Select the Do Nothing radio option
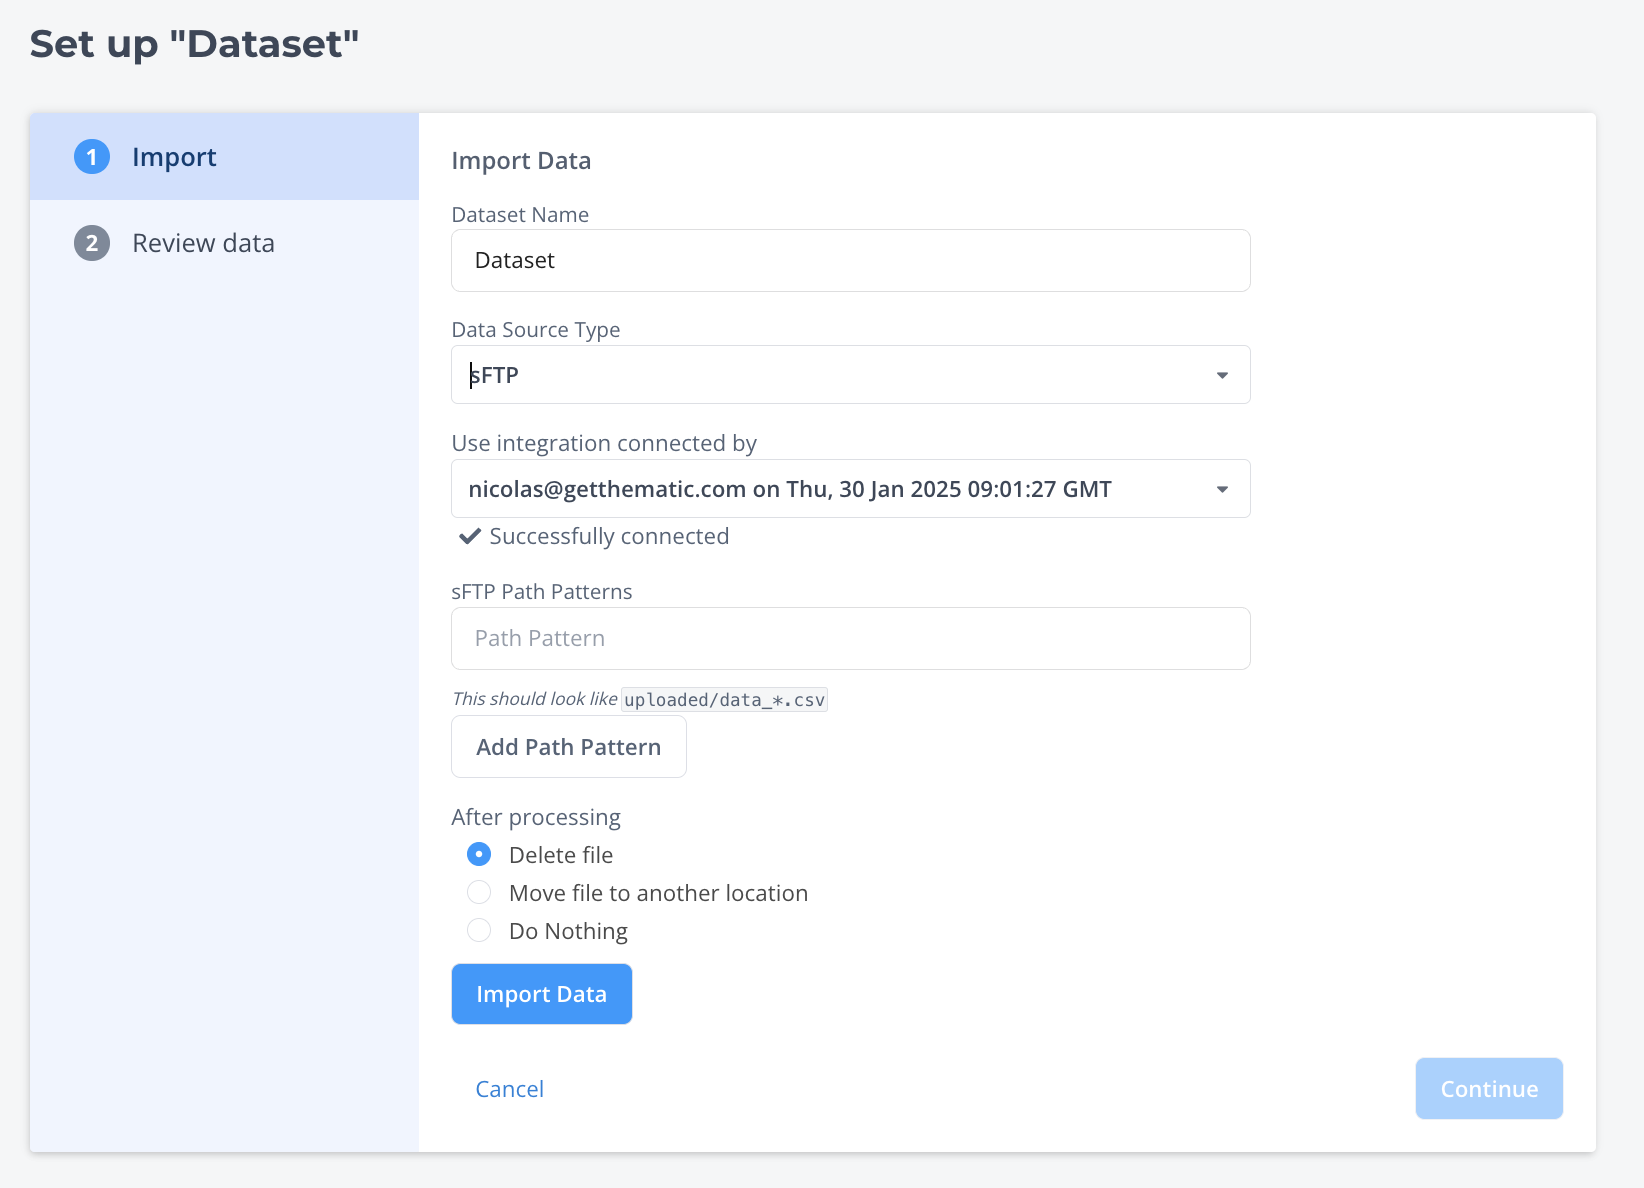Image resolution: width=1644 pixels, height=1188 pixels. click(x=479, y=930)
